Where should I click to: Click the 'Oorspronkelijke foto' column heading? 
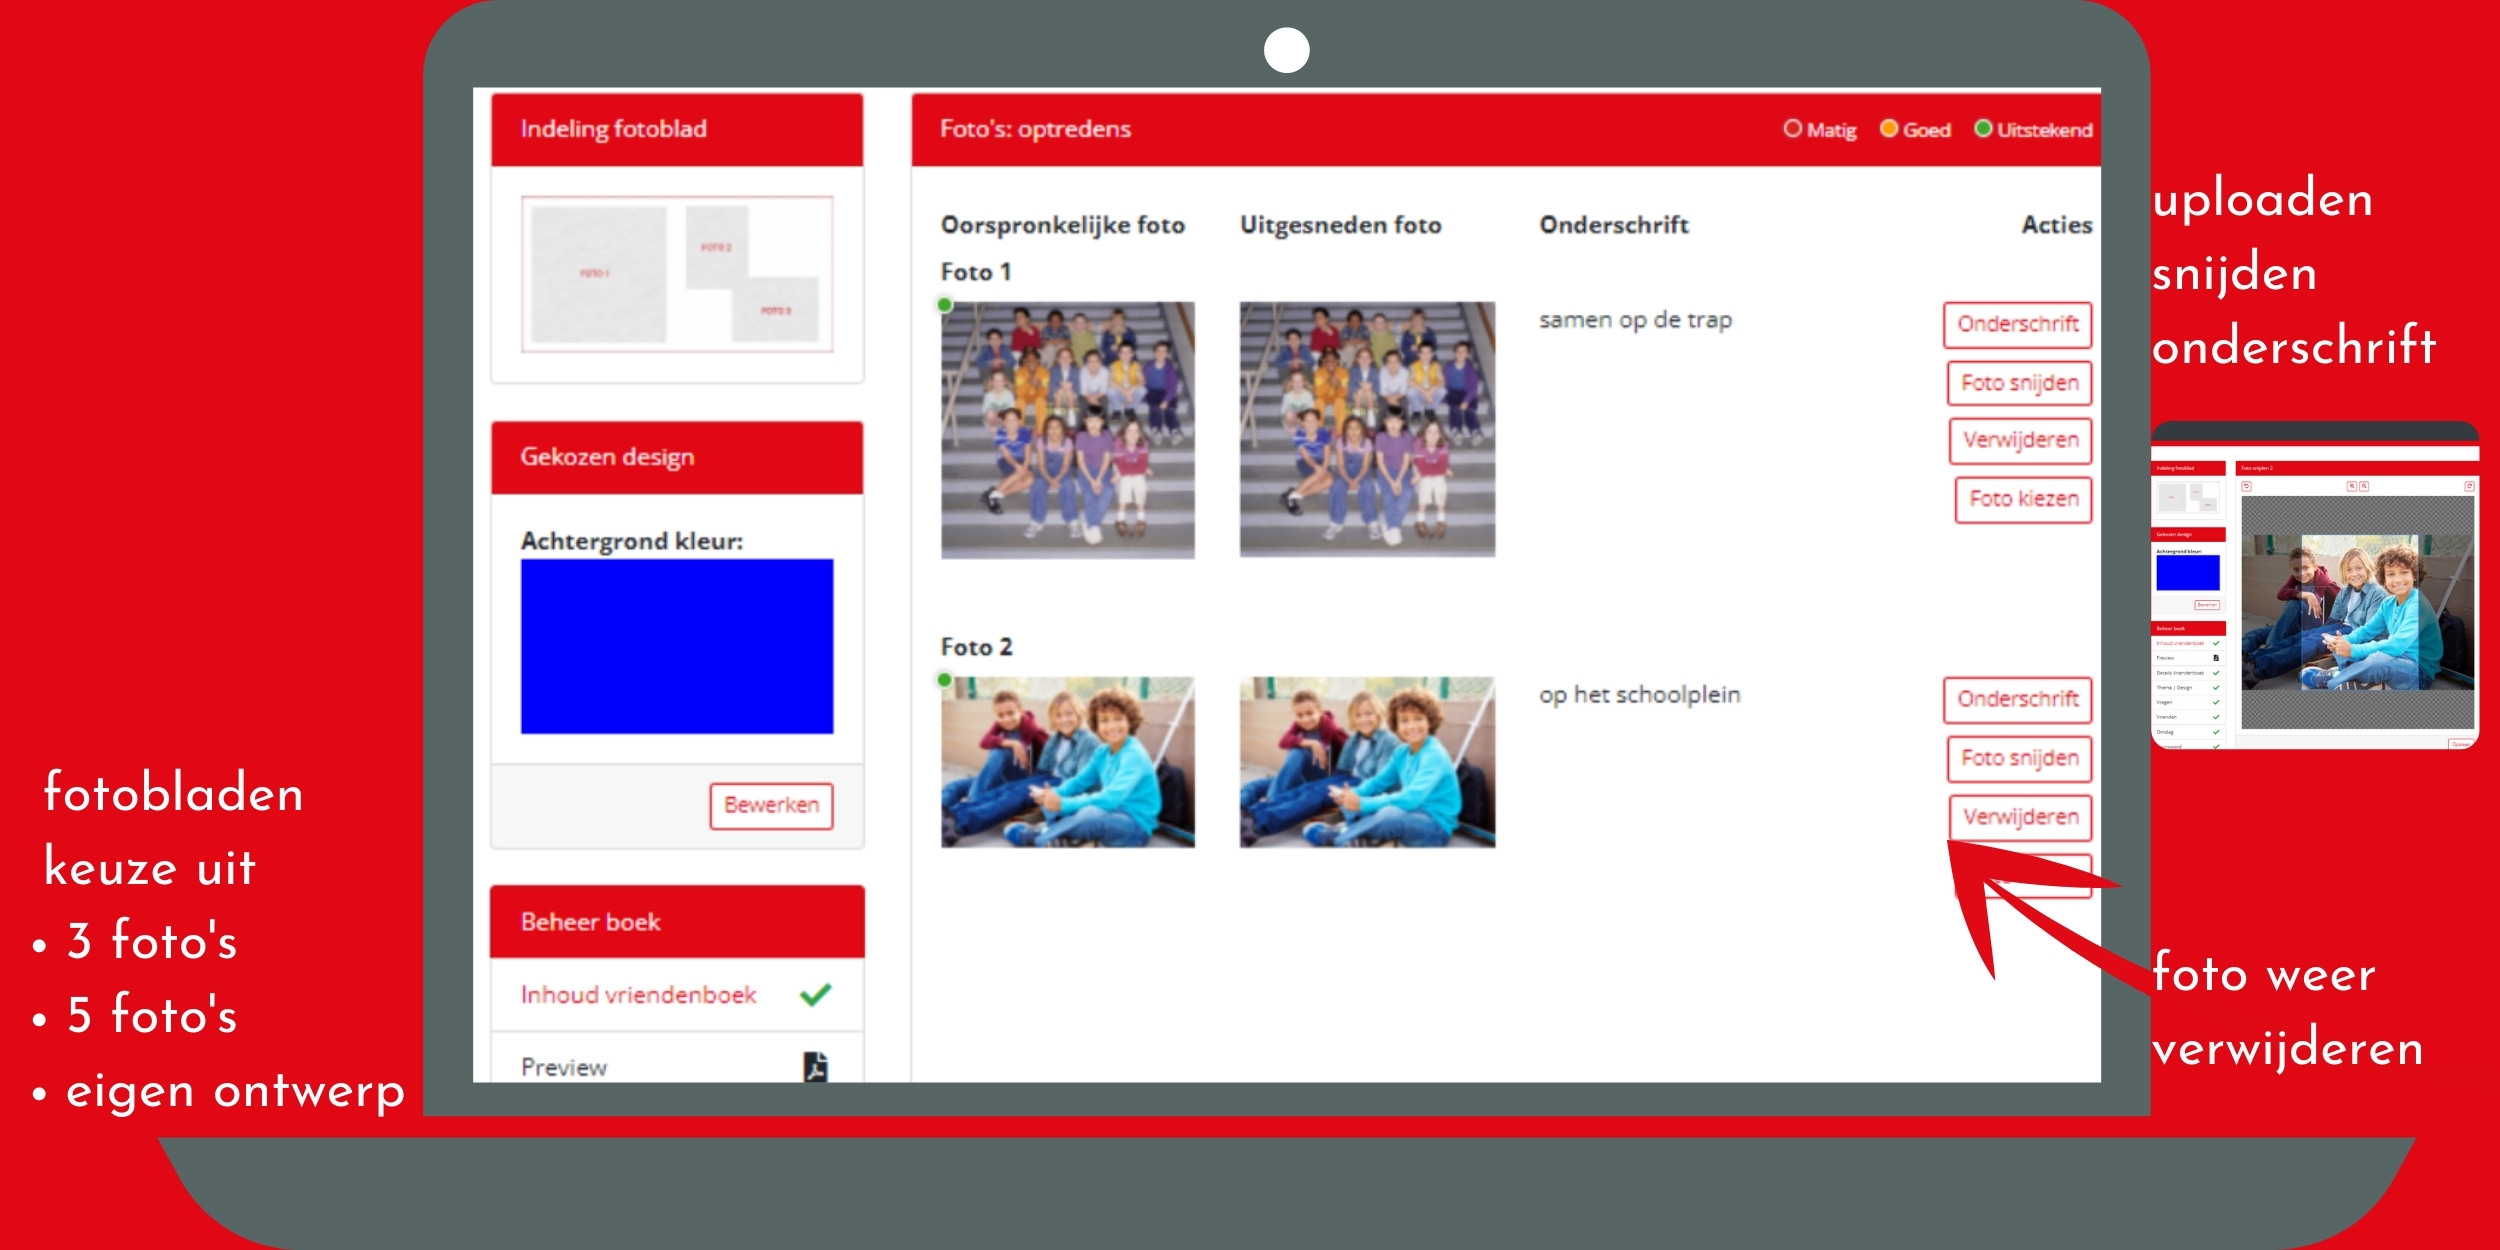1063,226
